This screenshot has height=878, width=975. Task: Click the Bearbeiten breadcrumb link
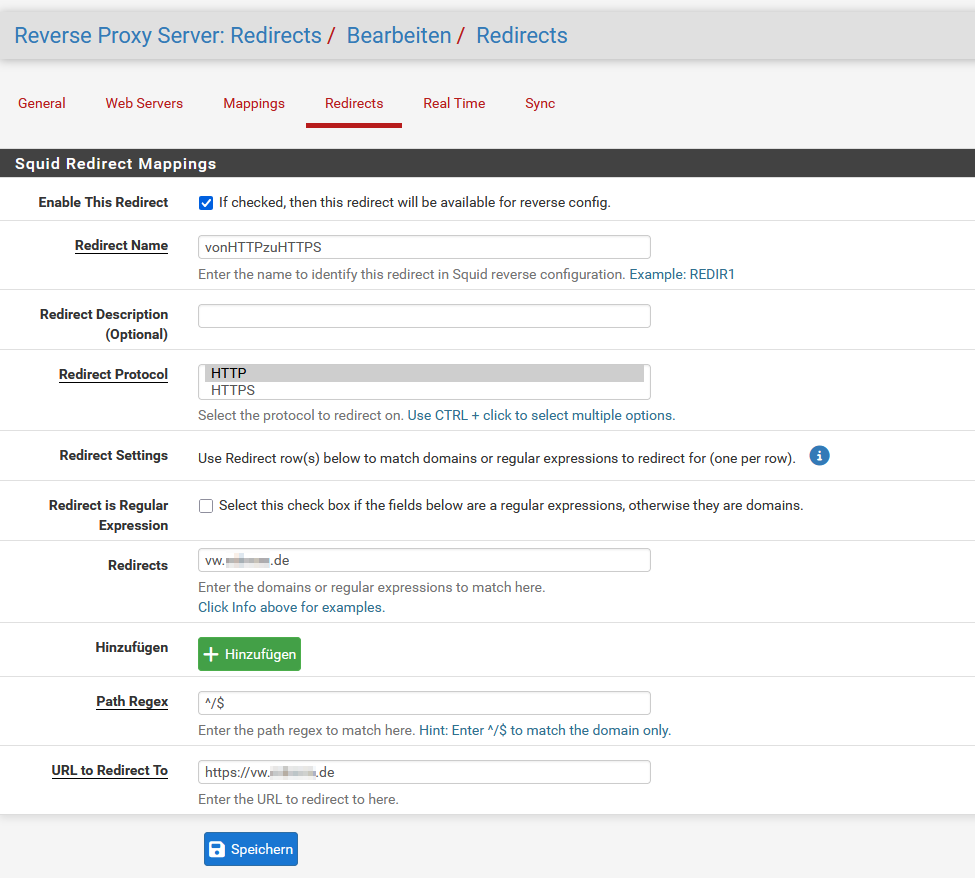399,36
